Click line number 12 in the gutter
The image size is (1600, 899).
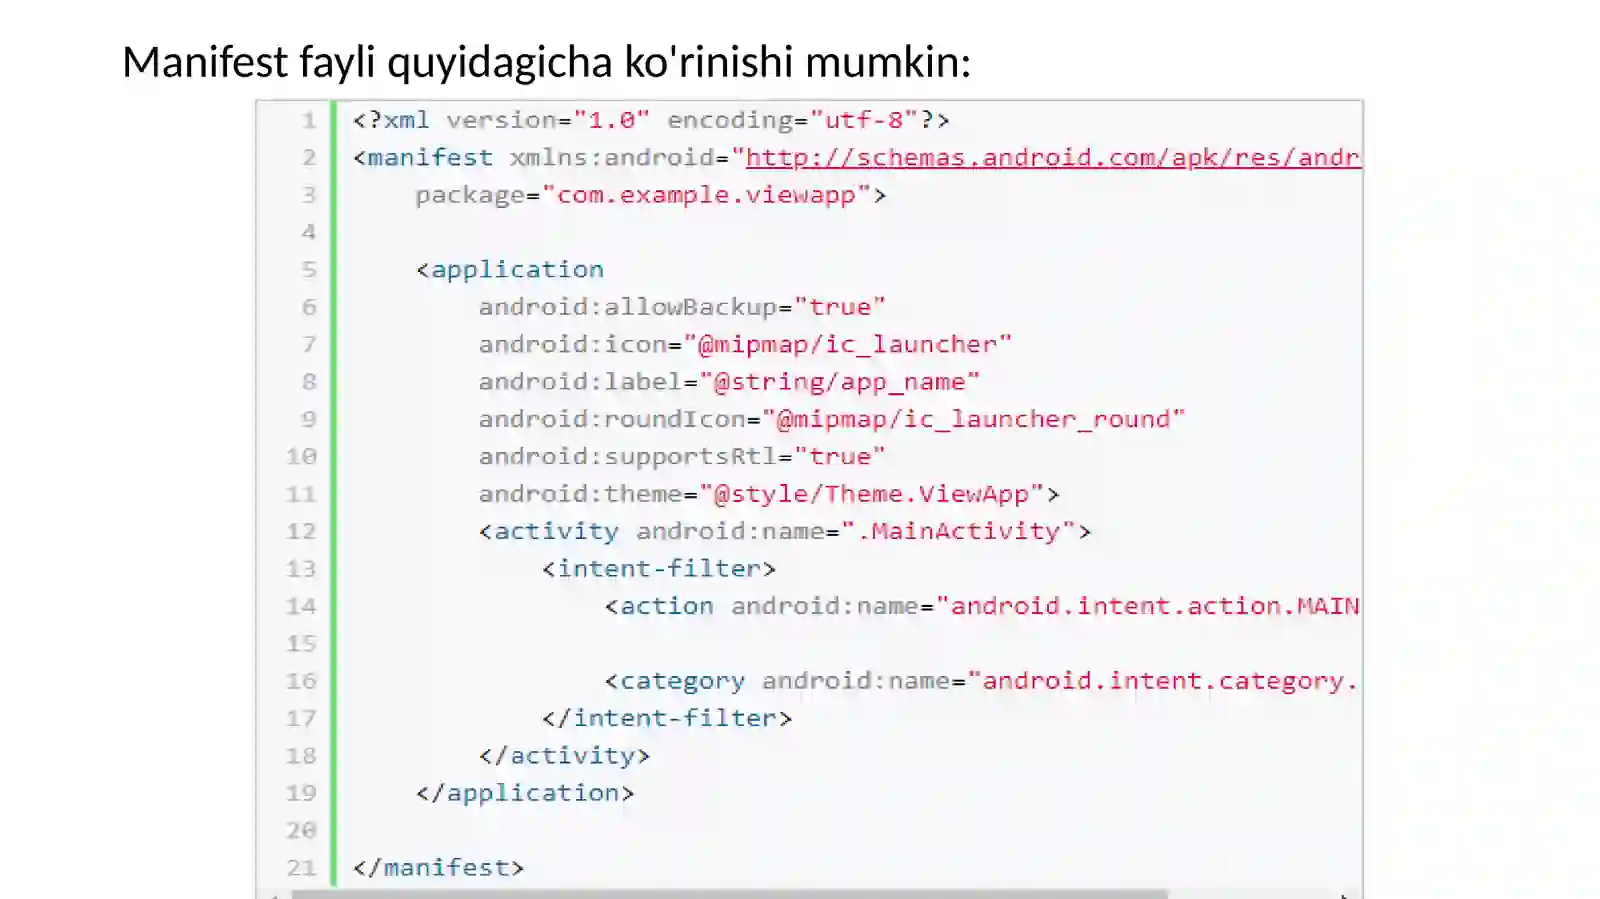point(301,532)
